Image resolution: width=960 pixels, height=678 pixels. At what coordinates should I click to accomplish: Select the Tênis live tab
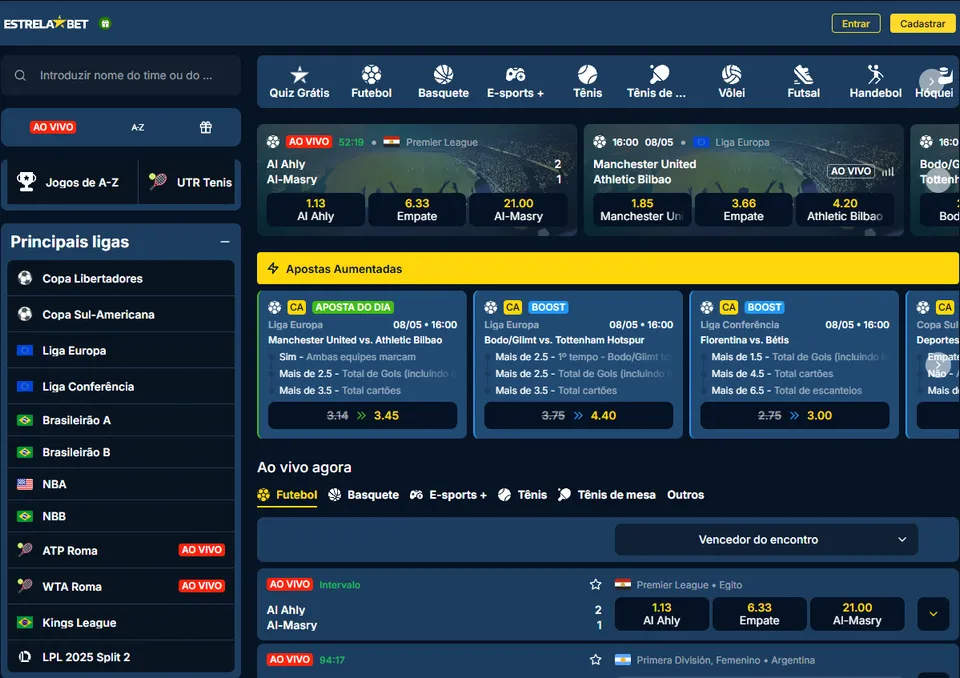point(522,495)
